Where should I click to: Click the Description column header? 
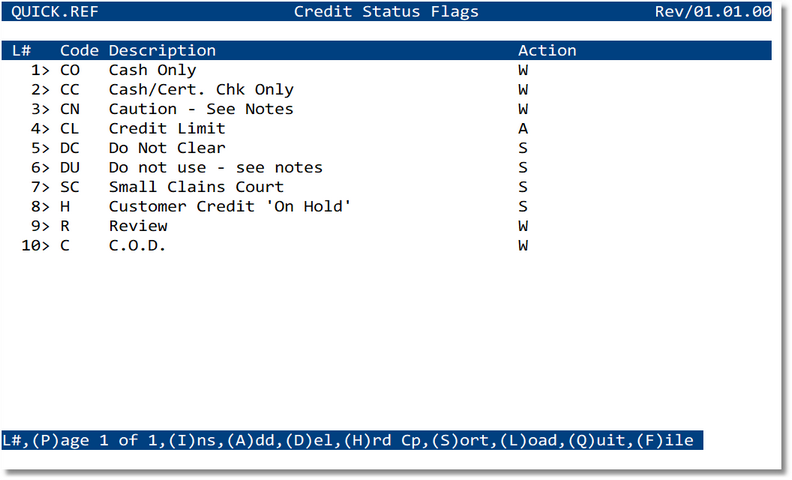tap(162, 50)
